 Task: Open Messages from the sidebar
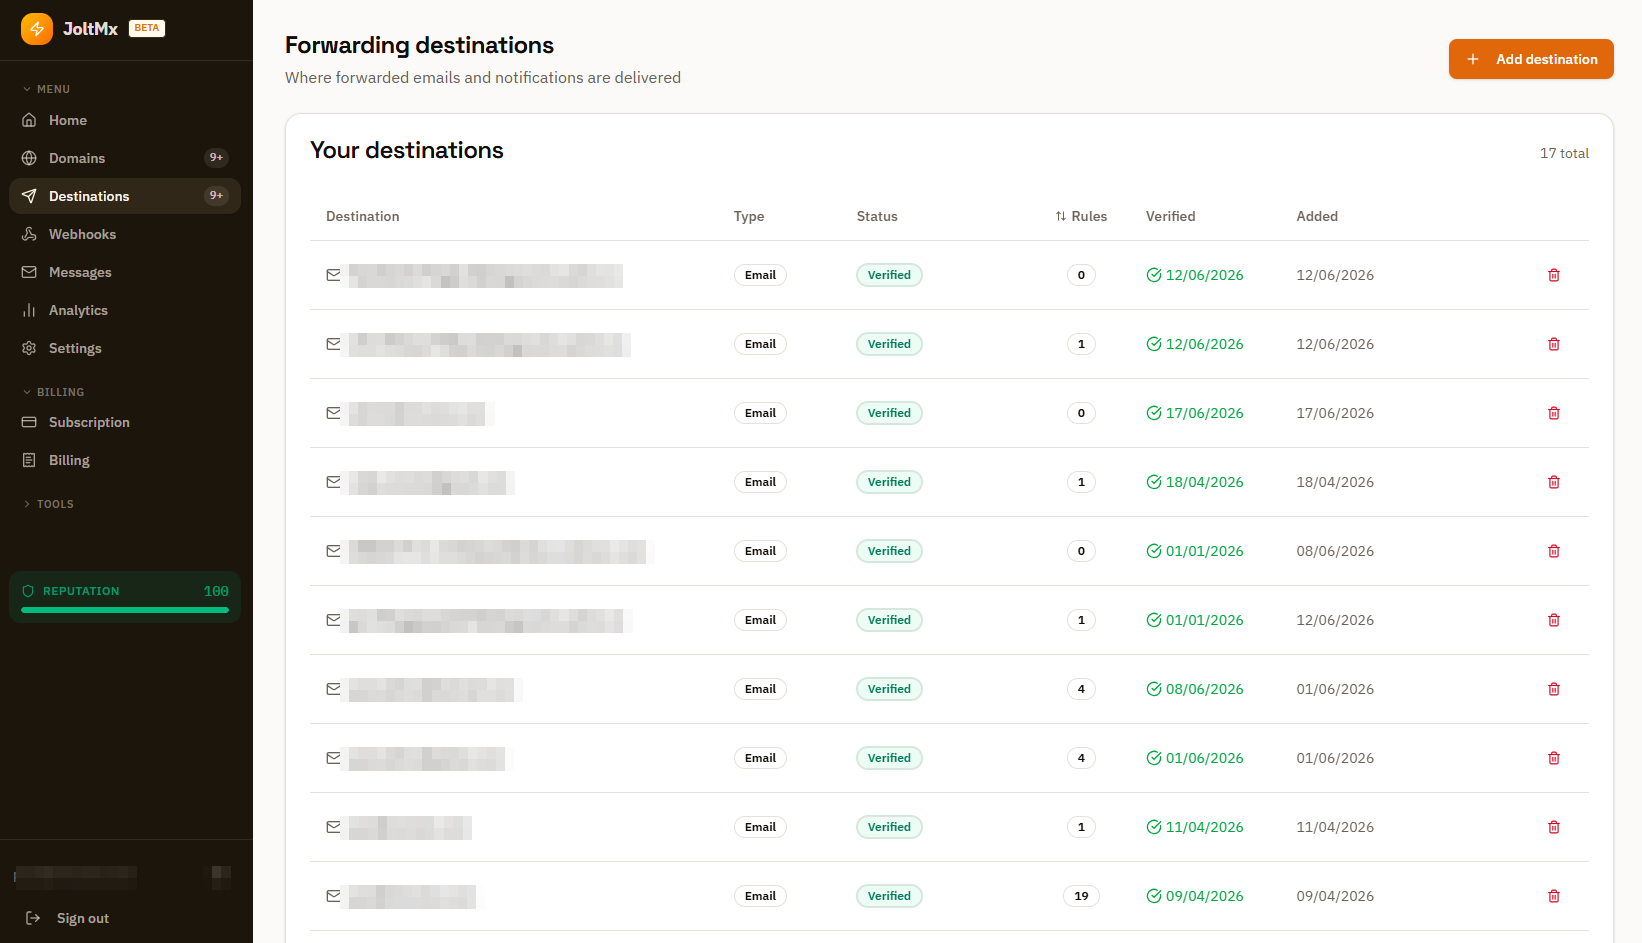coord(125,272)
